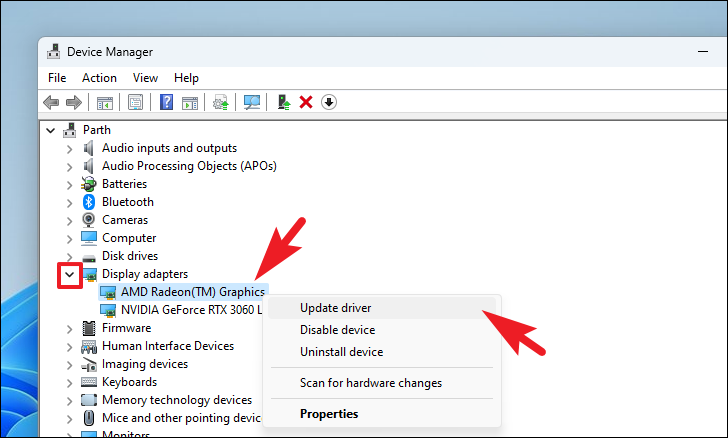Click the Parth computer root icon
Image resolution: width=728 pixels, height=438 pixels.
[x=70, y=130]
